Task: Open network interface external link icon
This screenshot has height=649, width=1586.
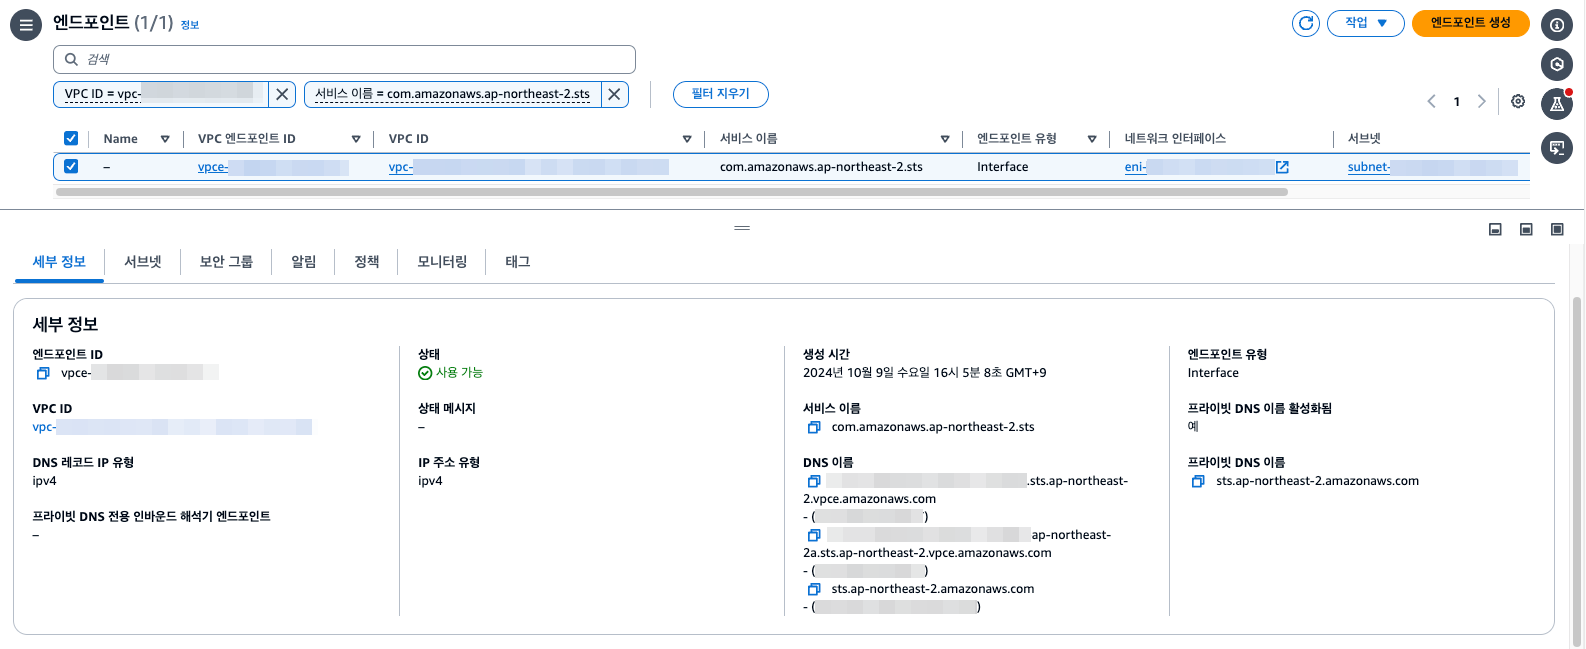Action: 1282,167
